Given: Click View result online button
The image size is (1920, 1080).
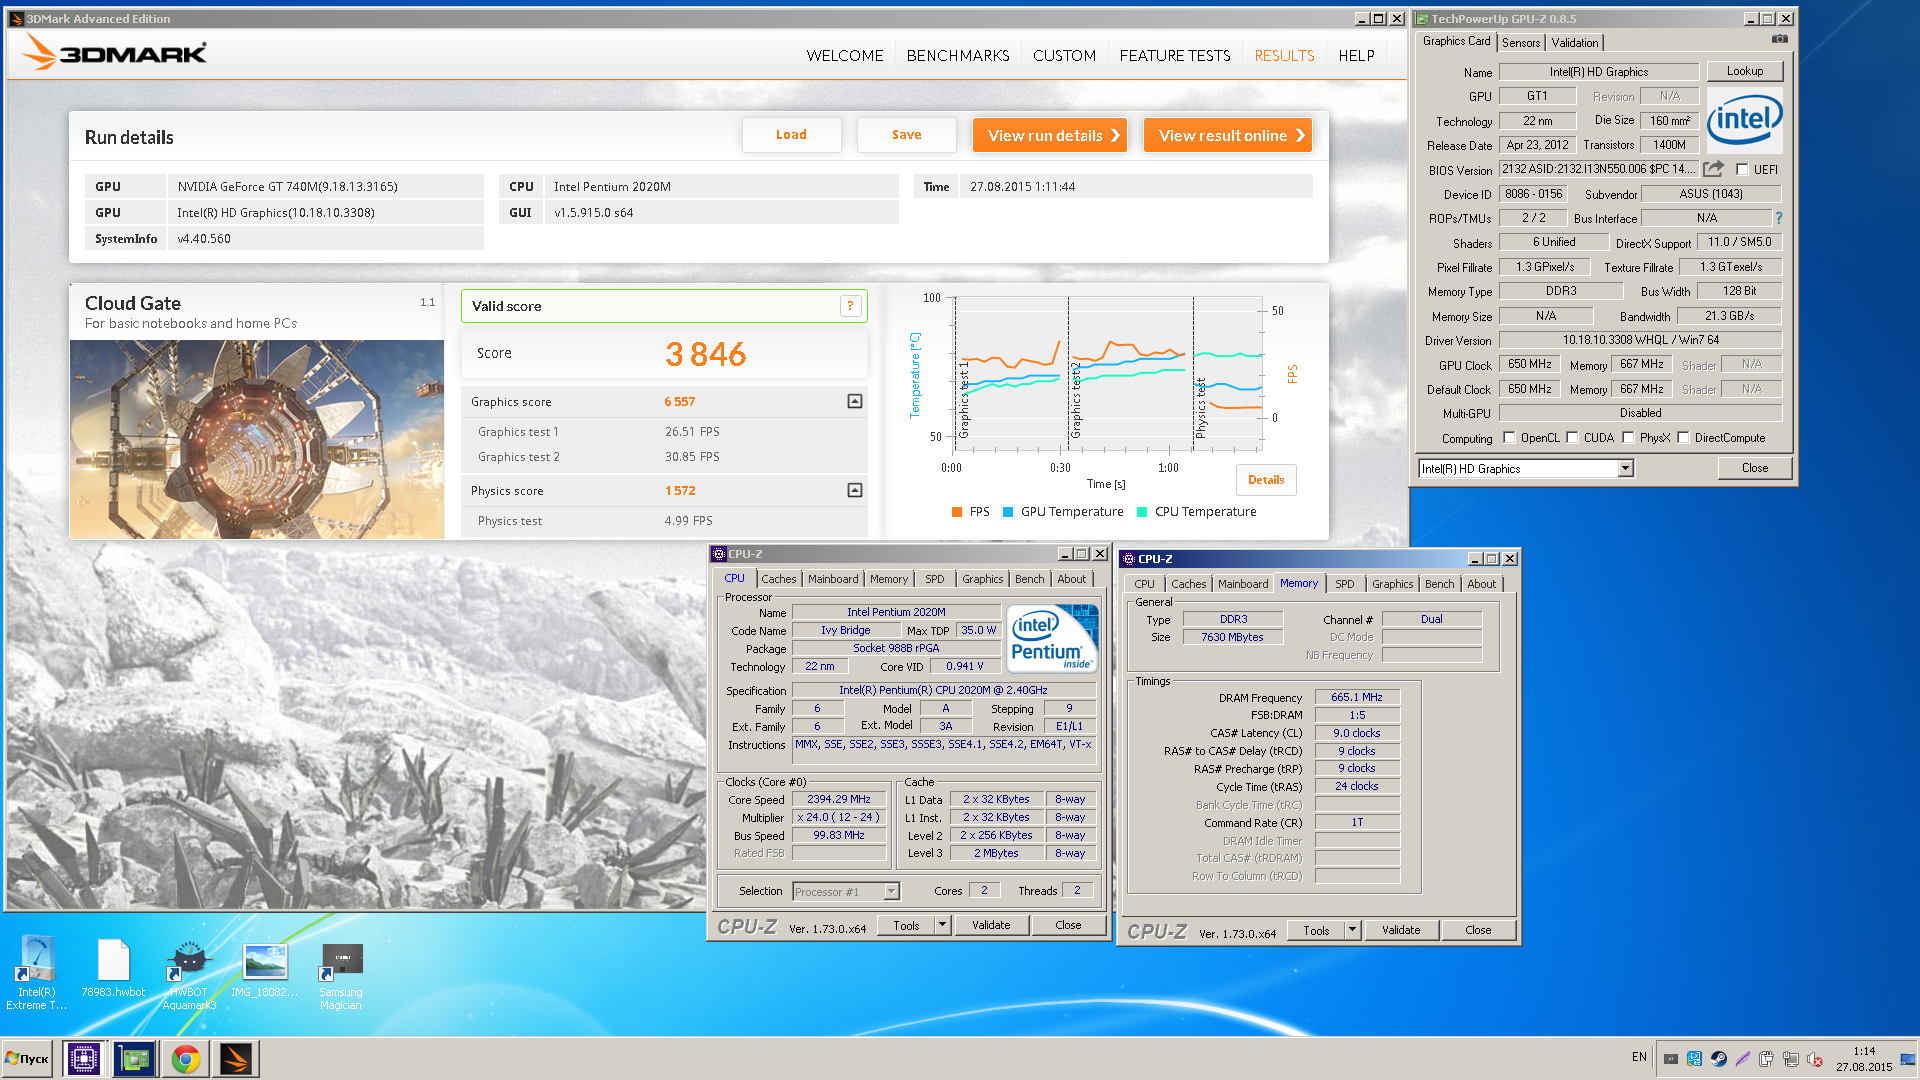Looking at the screenshot, I should point(1228,135).
